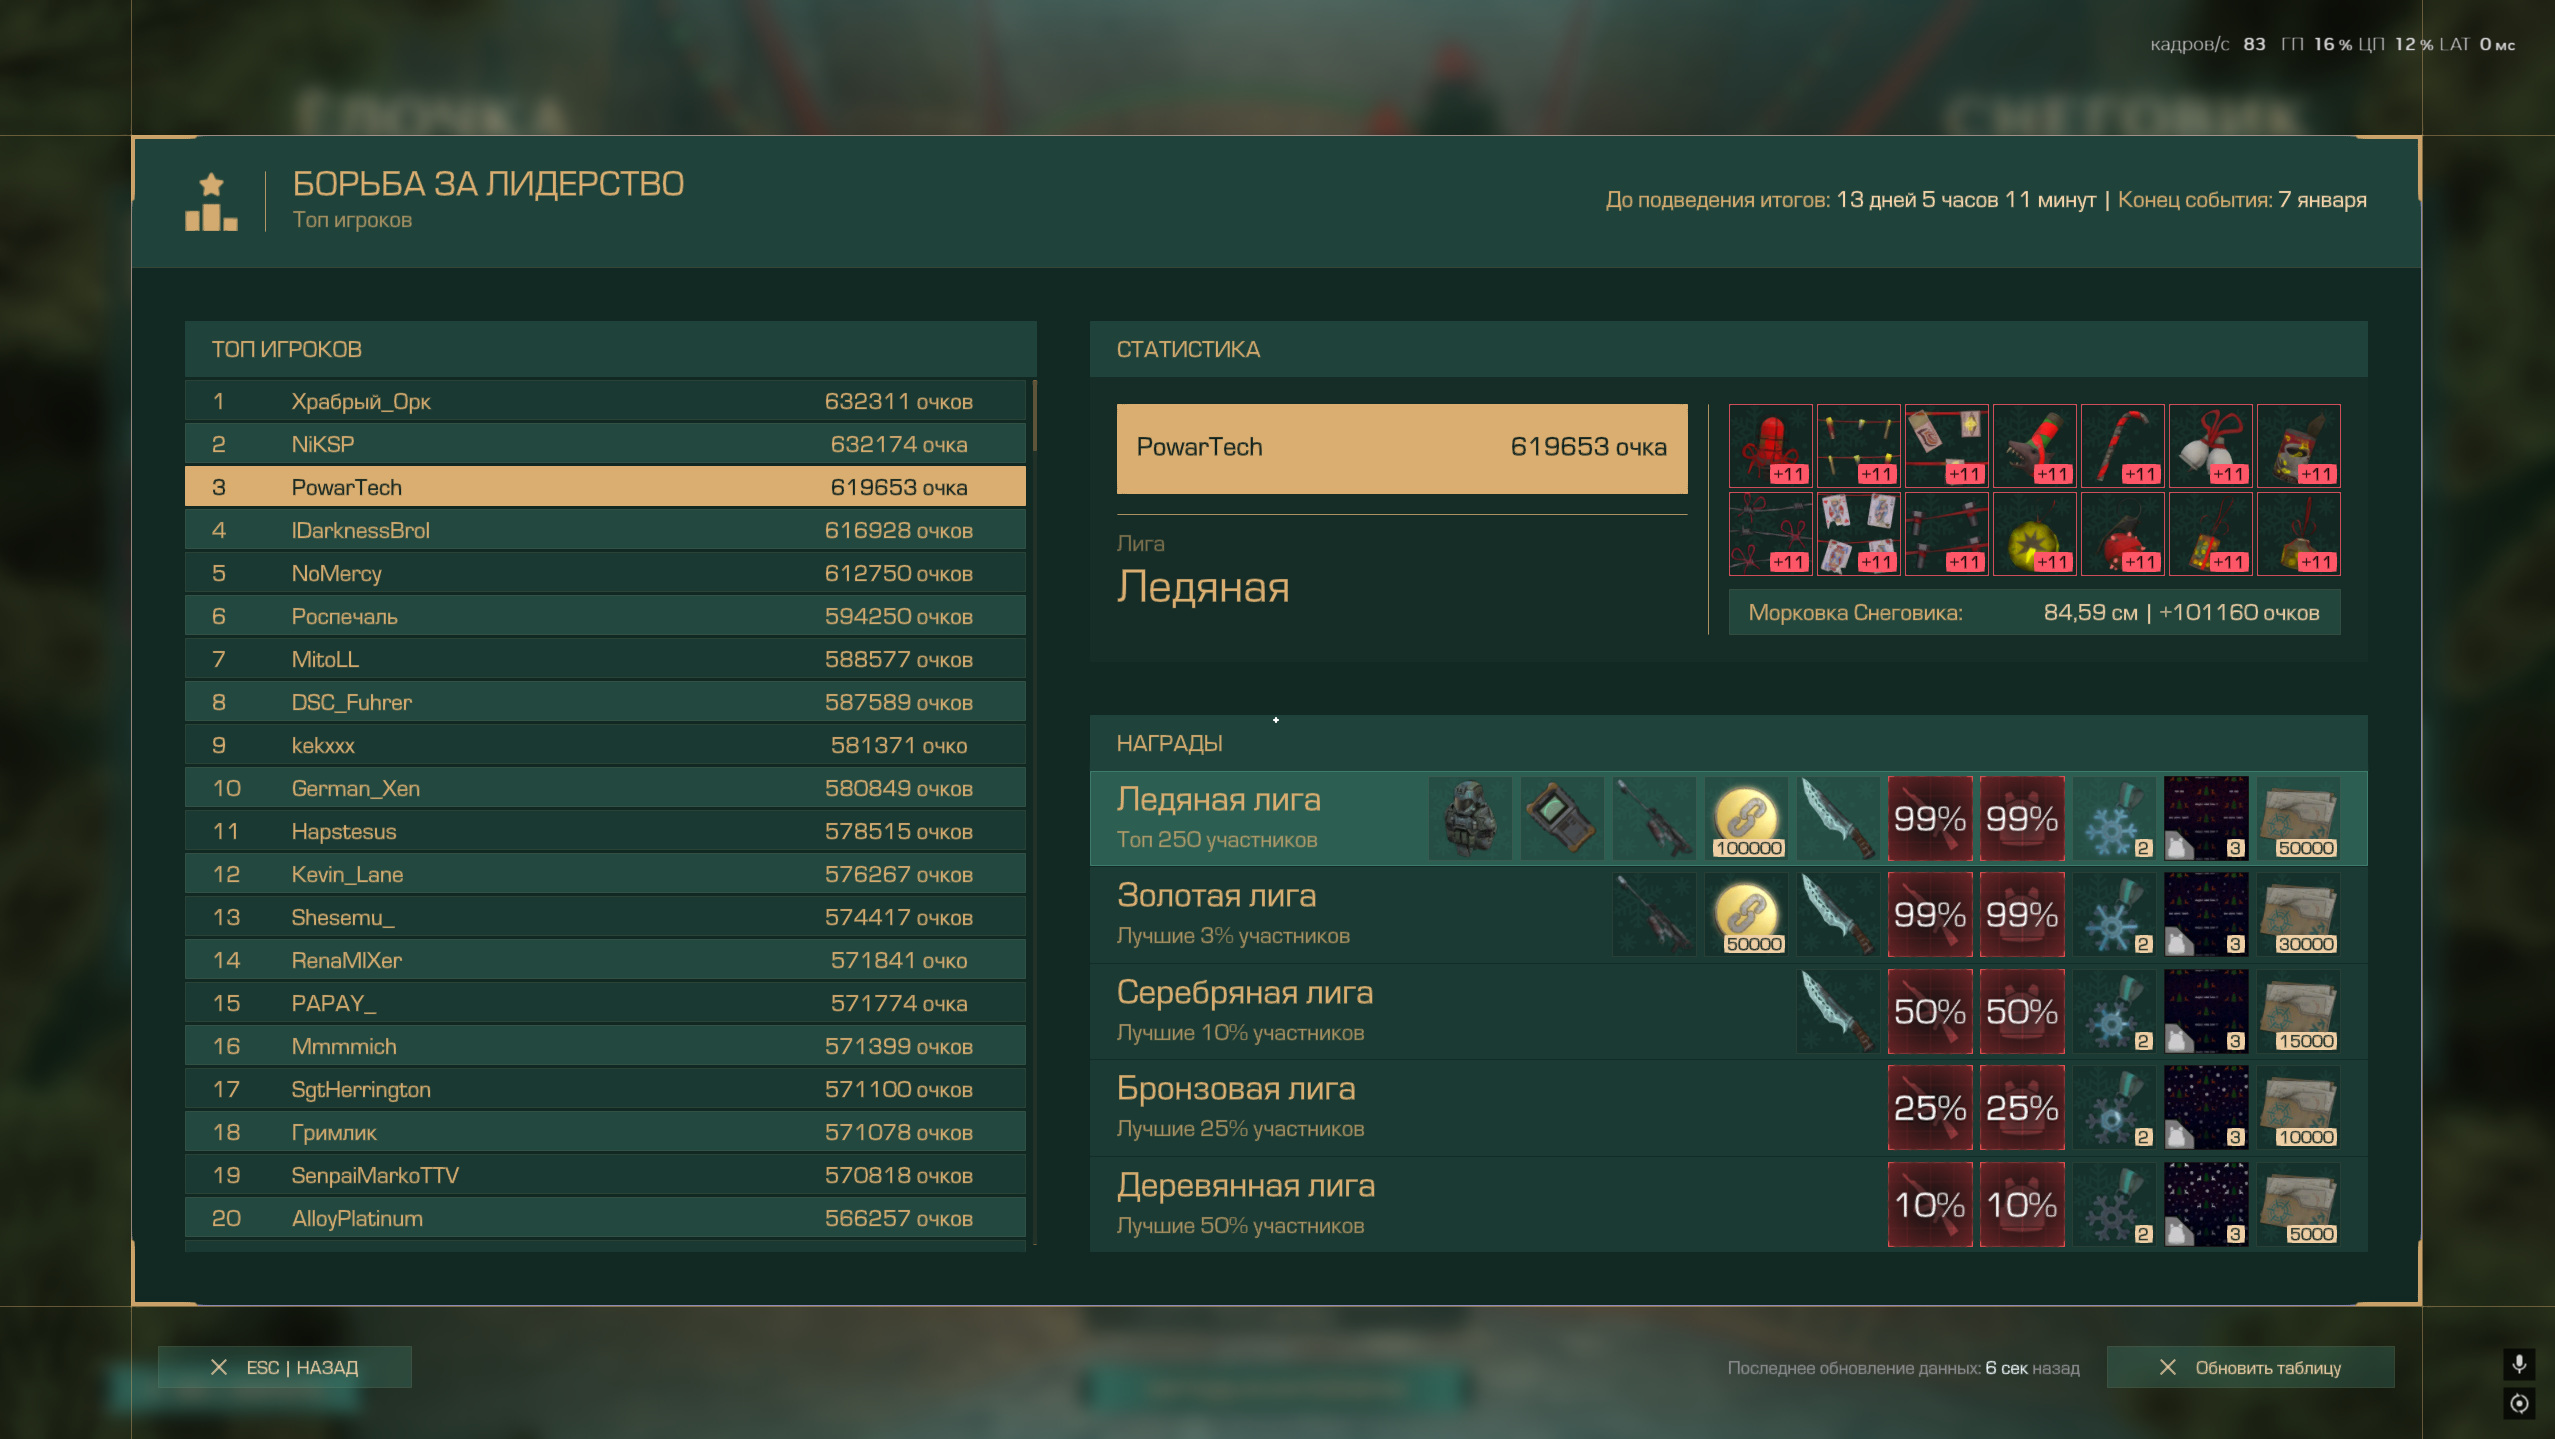Select the red glove collectible icon
The width and height of the screenshot is (2555, 1439).
(x=1770, y=445)
